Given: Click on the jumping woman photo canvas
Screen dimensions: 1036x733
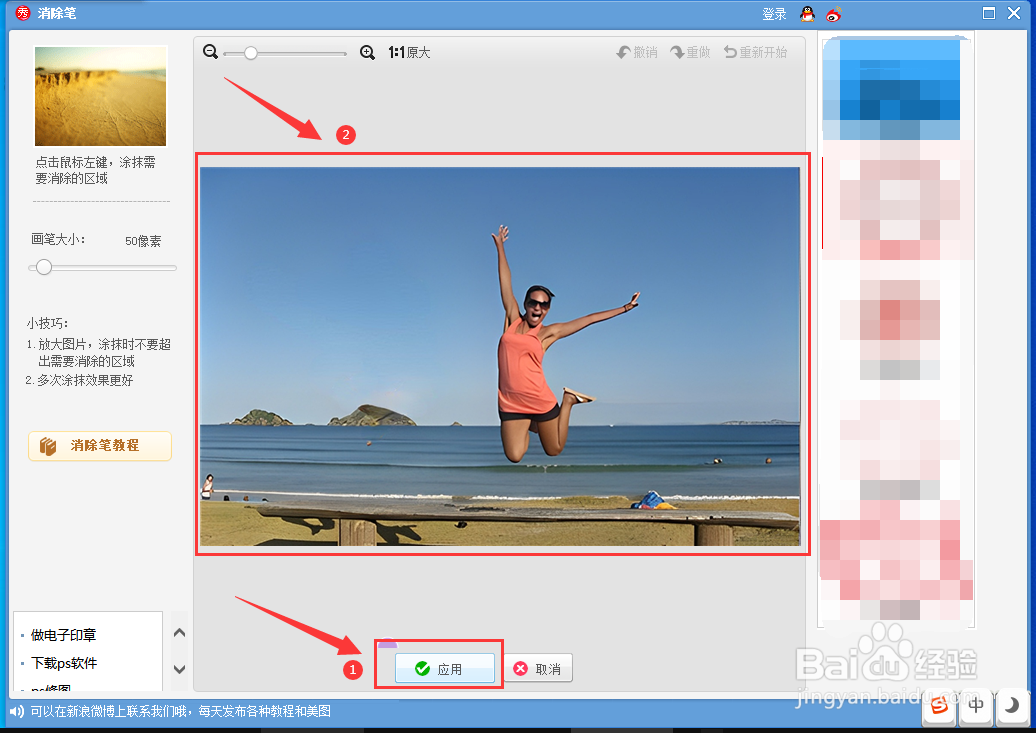Looking at the screenshot, I should [500, 356].
